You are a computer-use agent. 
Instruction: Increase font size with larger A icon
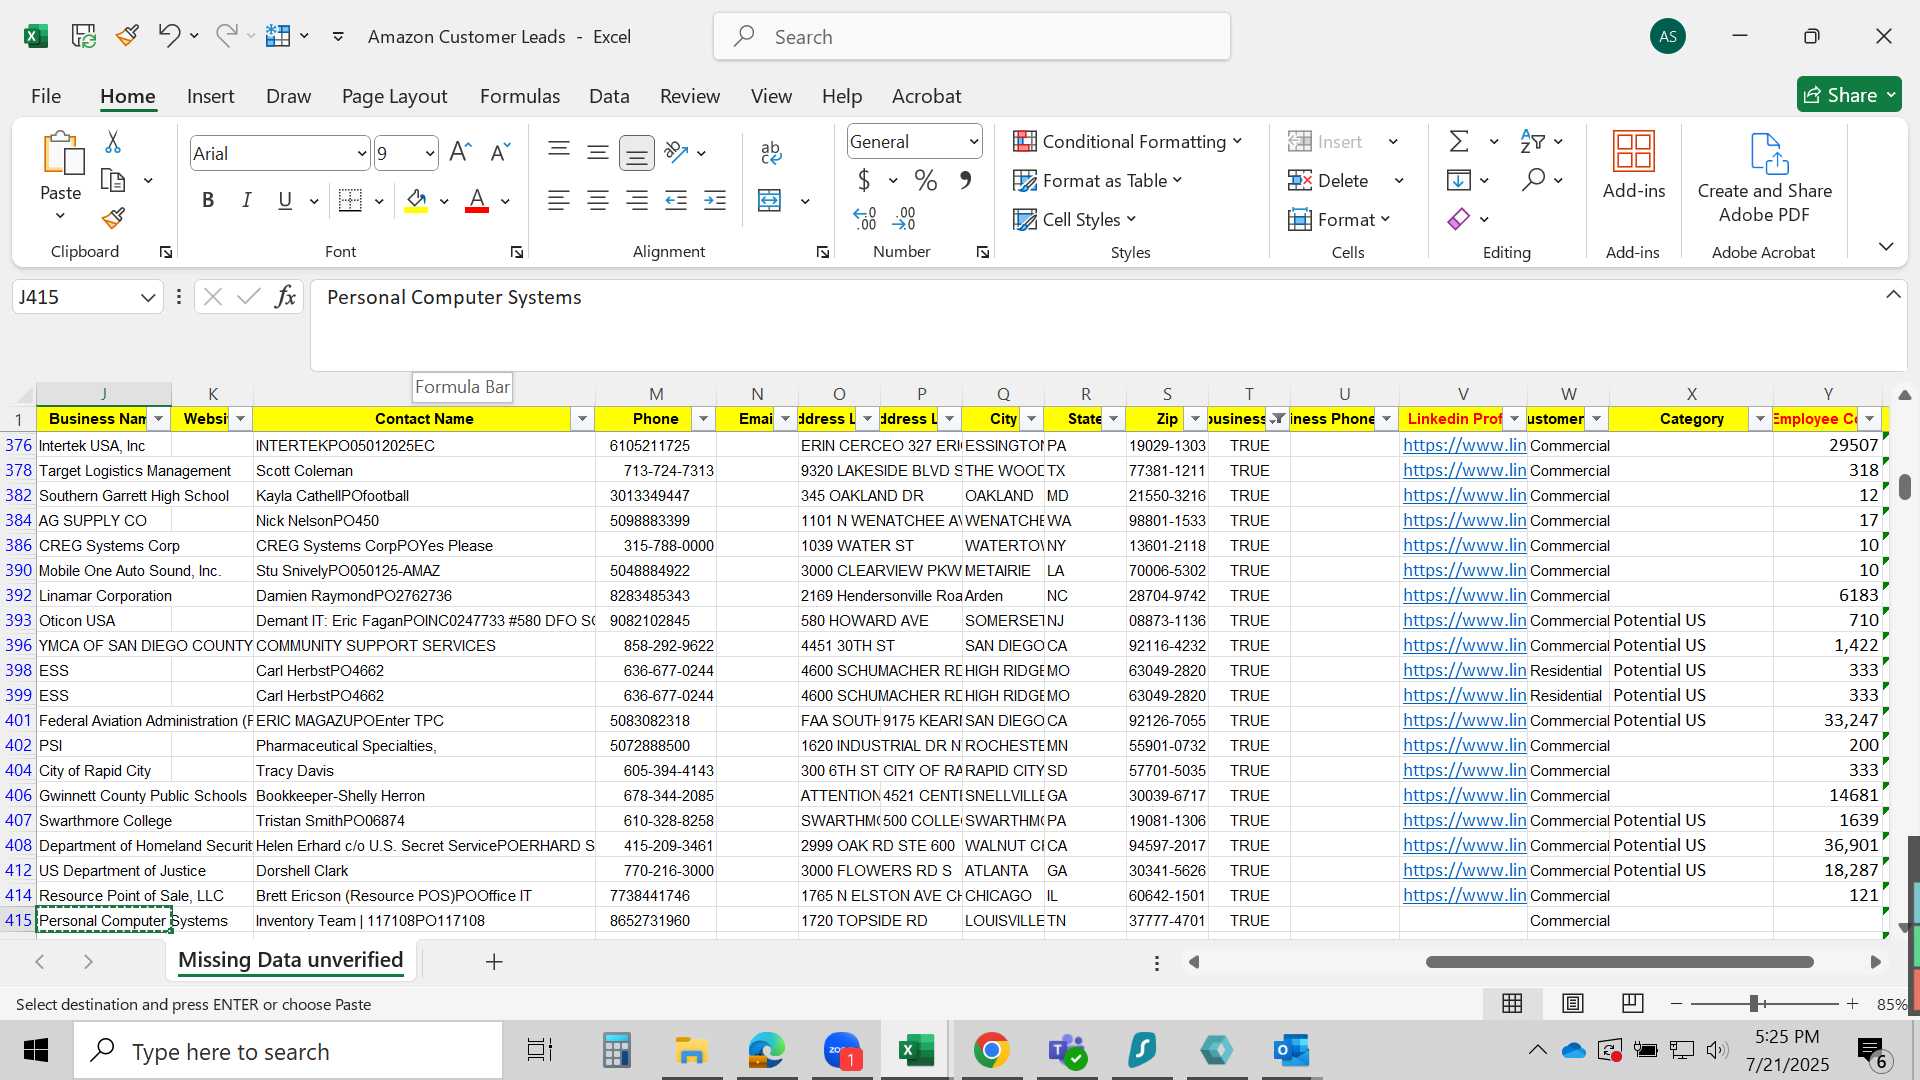point(460,152)
